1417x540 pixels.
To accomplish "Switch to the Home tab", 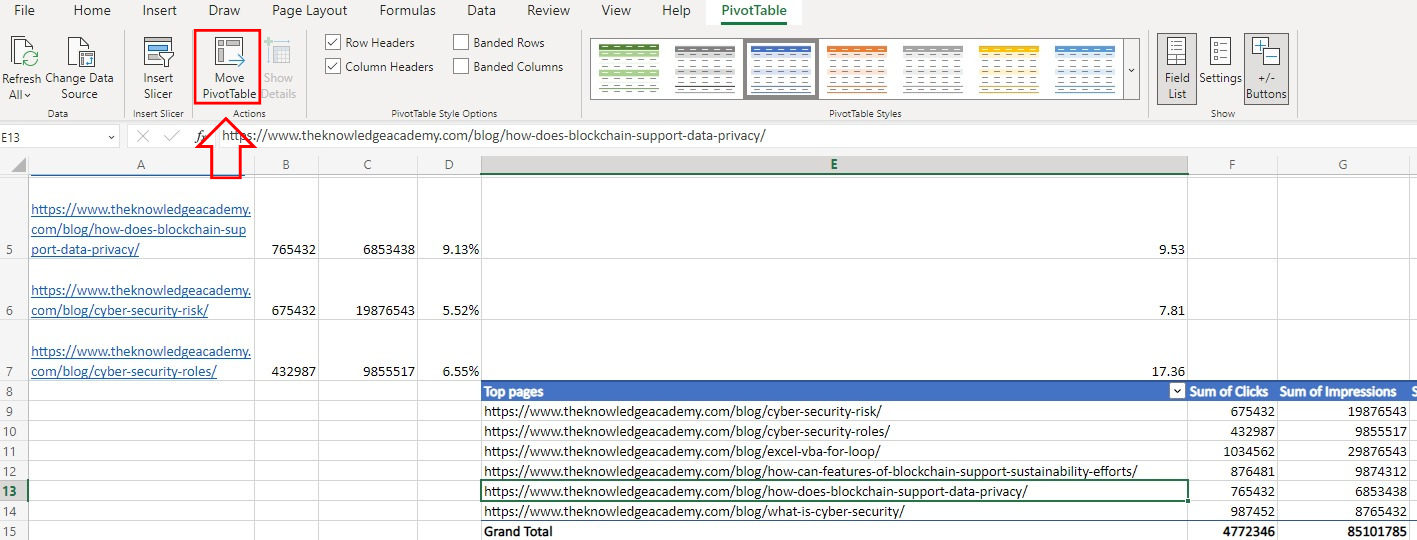I will pyautogui.click(x=92, y=10).
